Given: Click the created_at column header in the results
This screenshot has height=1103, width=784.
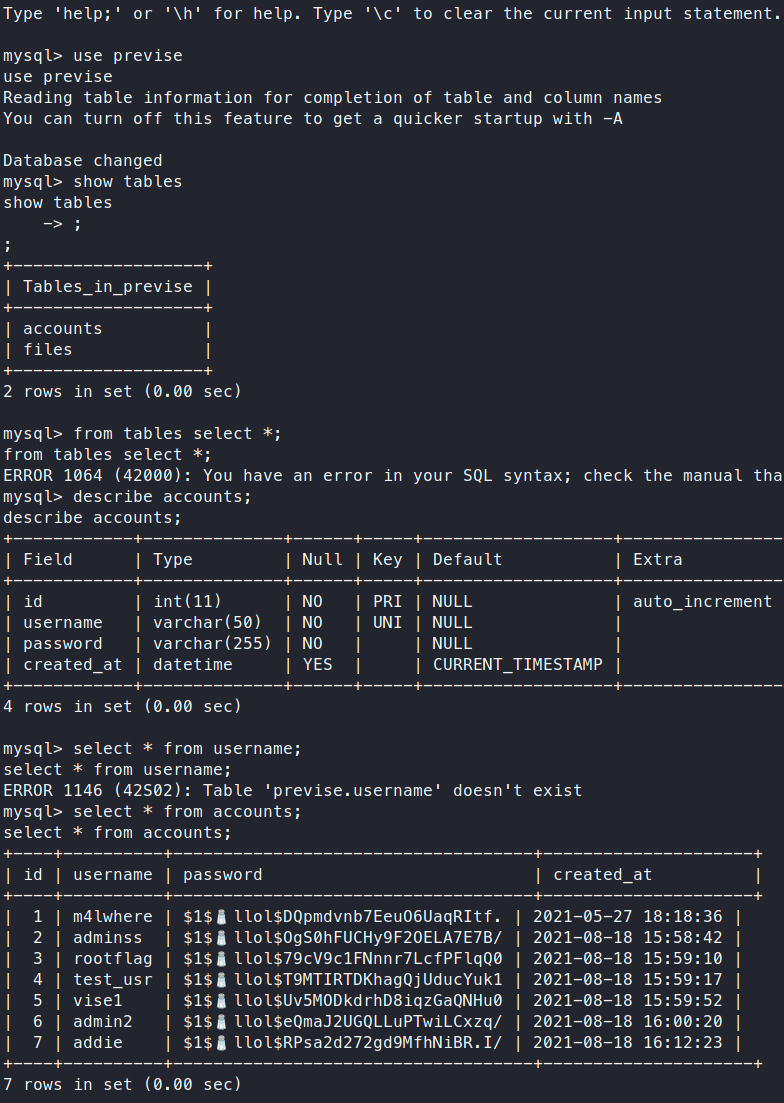Looking at the screenshot, I should tap(602, 874).
